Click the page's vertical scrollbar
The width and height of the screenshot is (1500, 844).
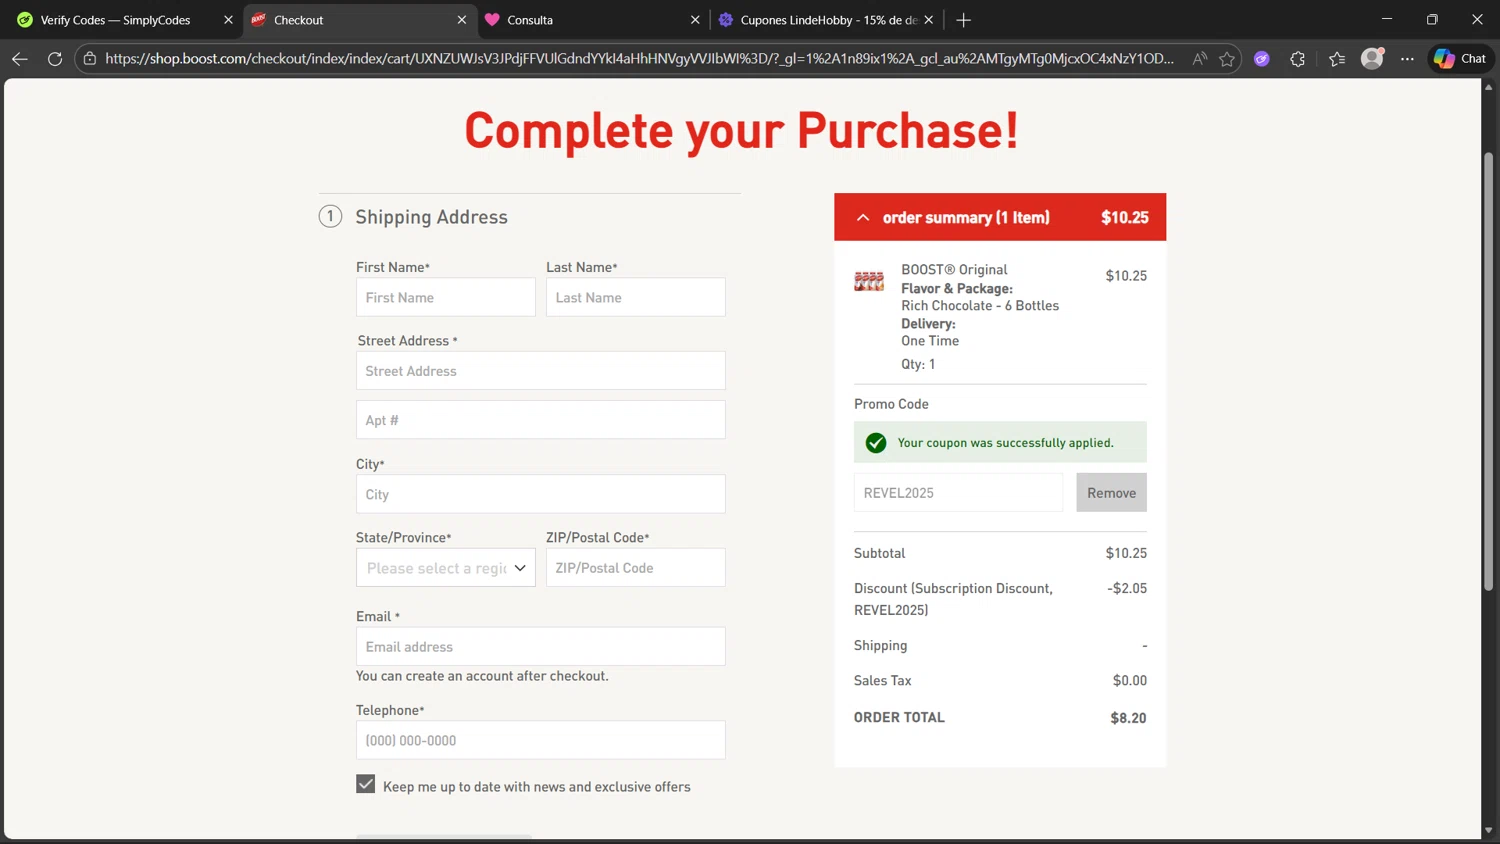point(1488,400)
